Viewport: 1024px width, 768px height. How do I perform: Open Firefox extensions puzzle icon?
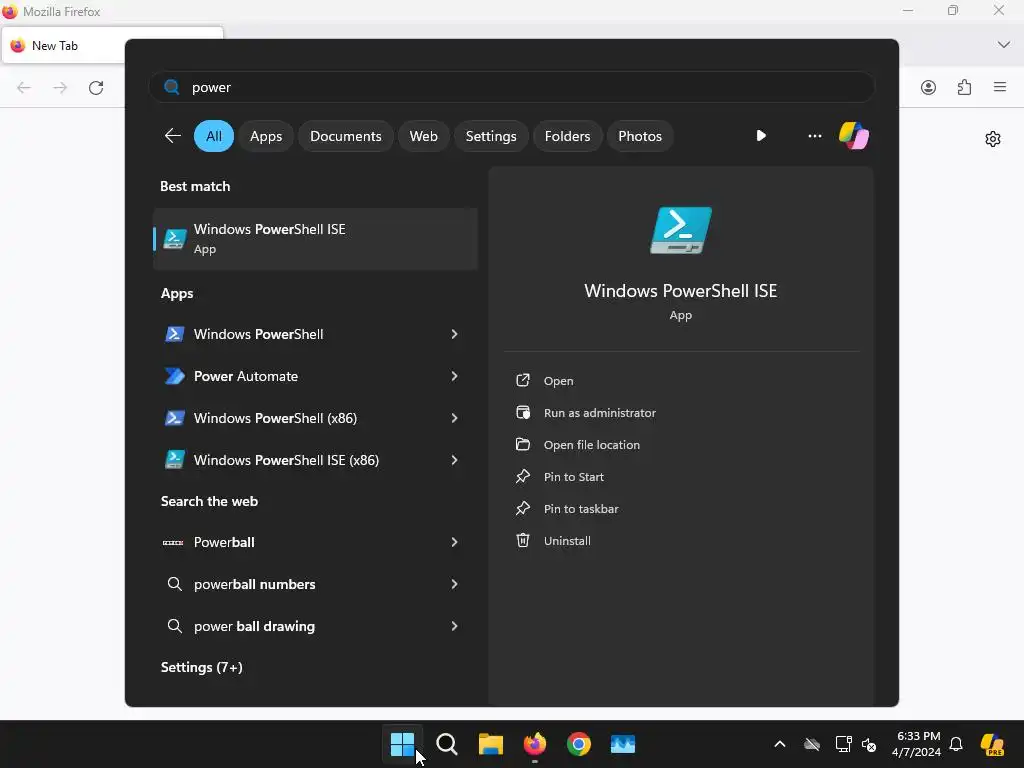click(x=965, y=88)
